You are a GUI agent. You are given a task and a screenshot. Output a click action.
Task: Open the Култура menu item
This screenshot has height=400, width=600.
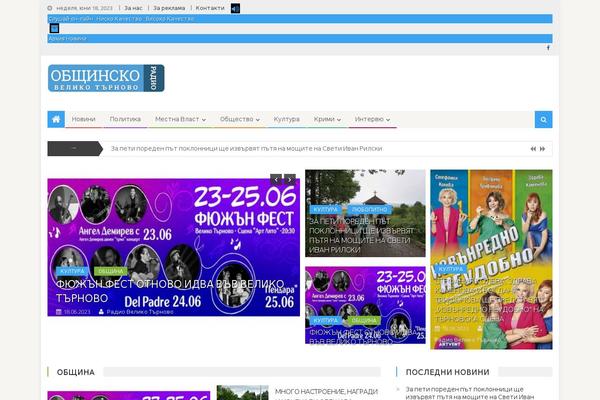click(x=287, y=119)
